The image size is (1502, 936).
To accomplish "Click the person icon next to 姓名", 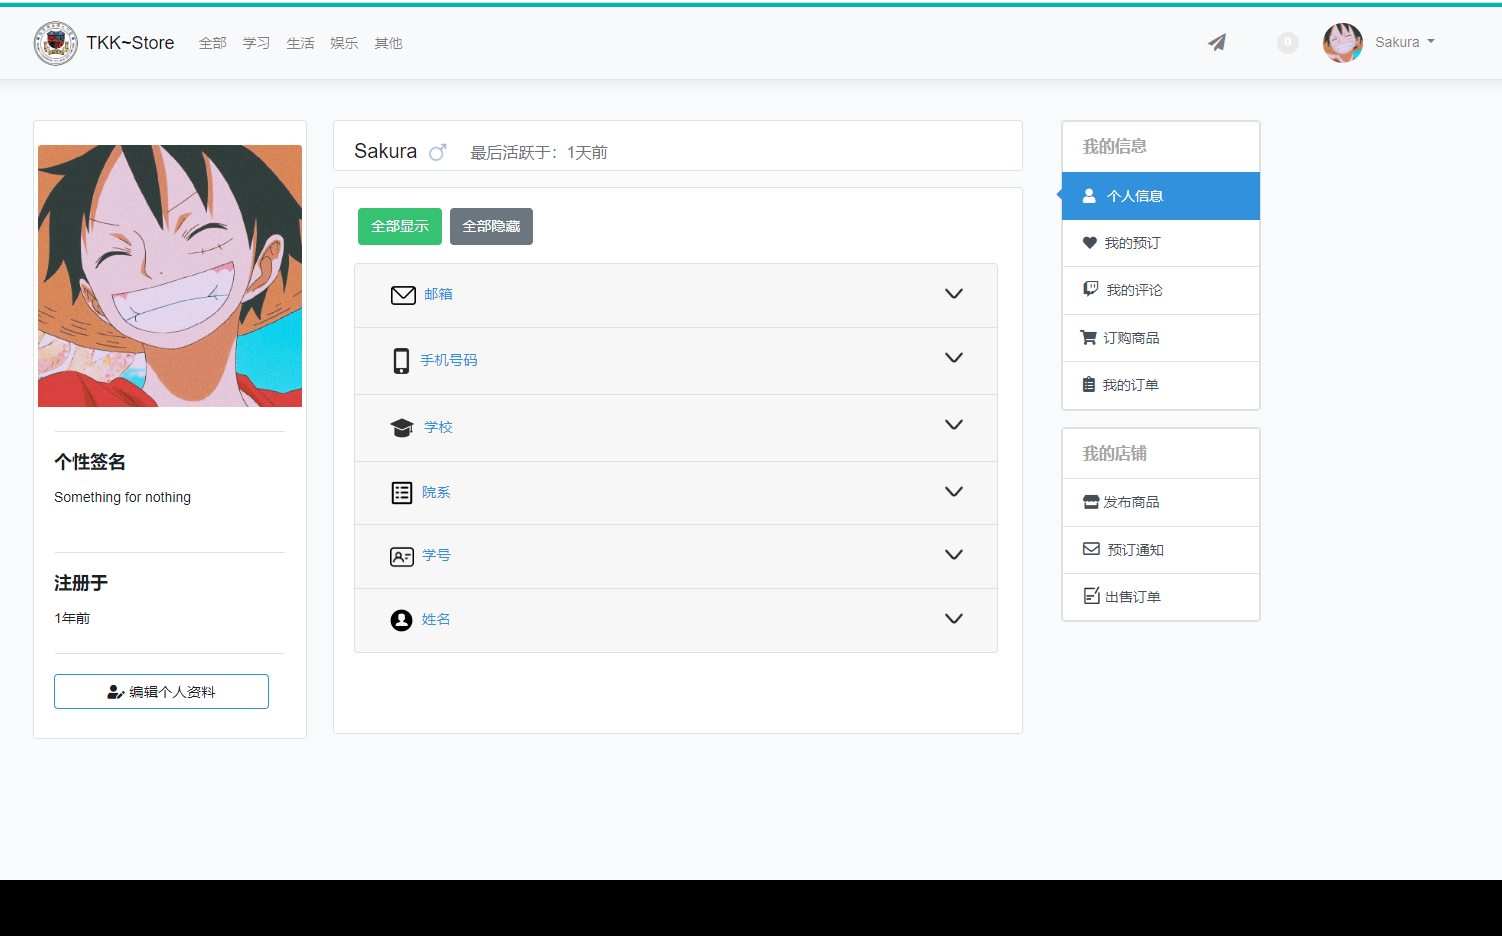I will click(401, 620).
